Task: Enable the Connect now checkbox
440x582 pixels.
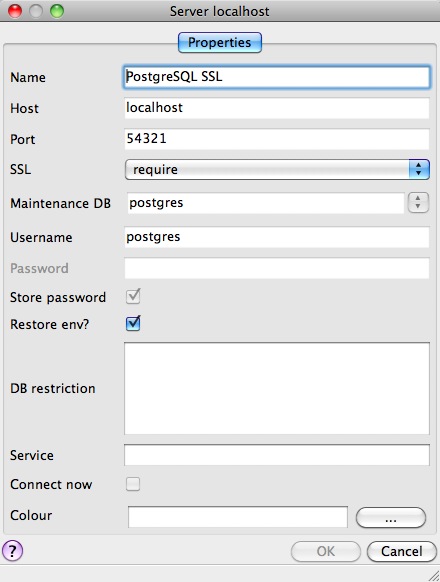Action: pos(133,484)
